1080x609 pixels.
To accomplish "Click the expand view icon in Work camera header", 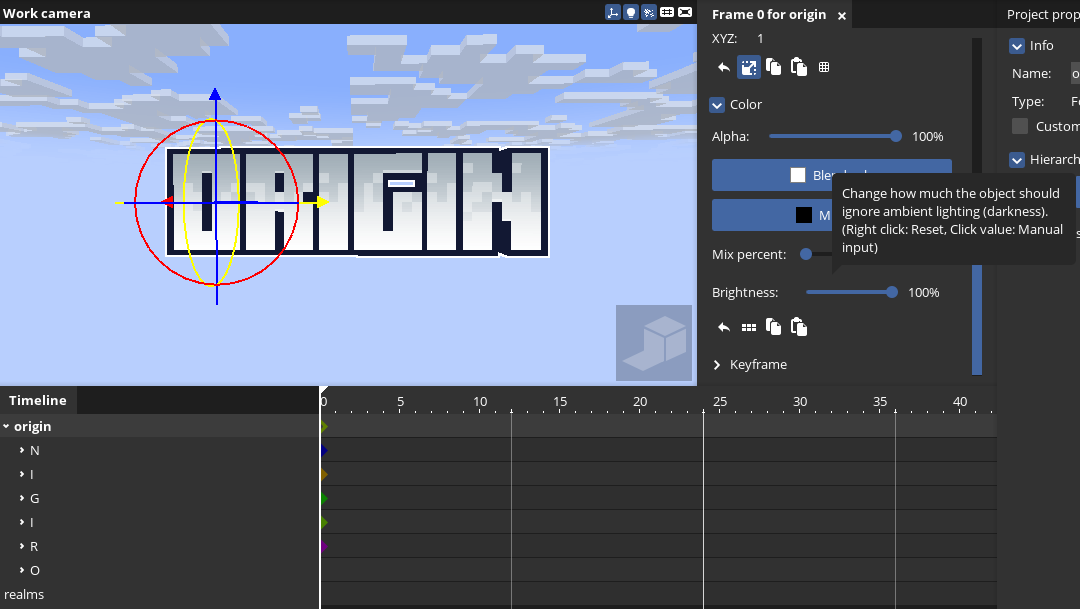I will point(685,12).
